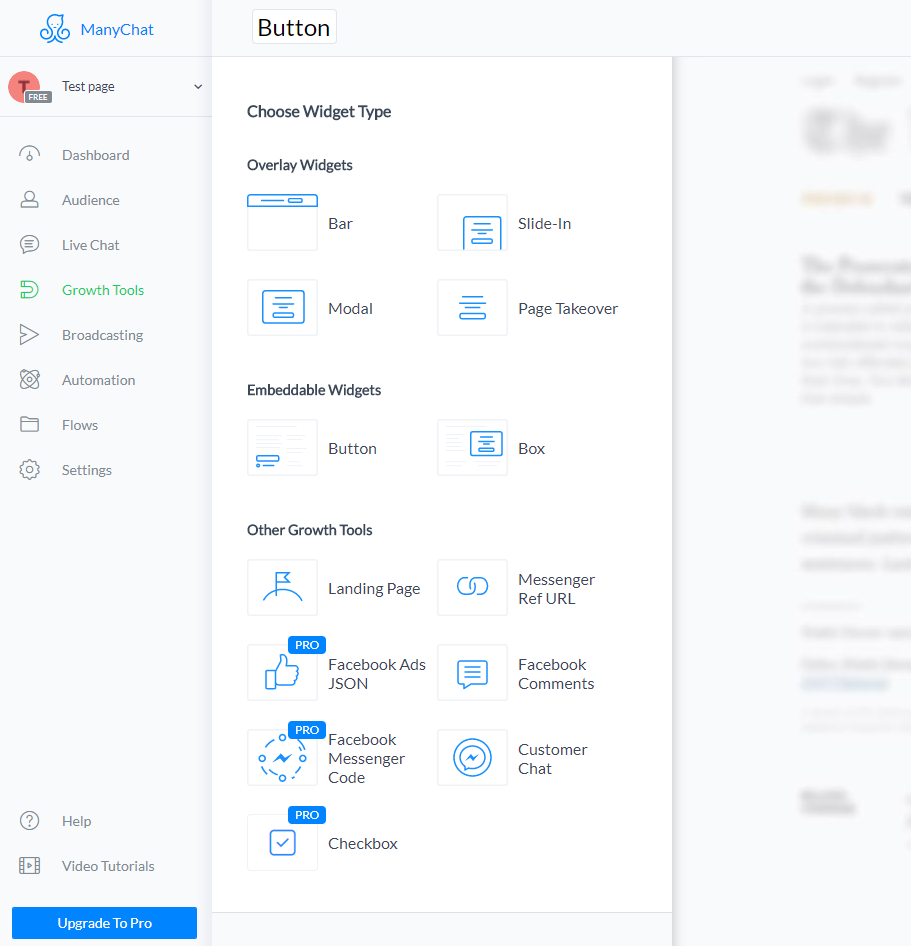911x946 pixels.
Task: Select the Box embeddable widget icon
Action: pyautogui.click(x=472, y=448)
